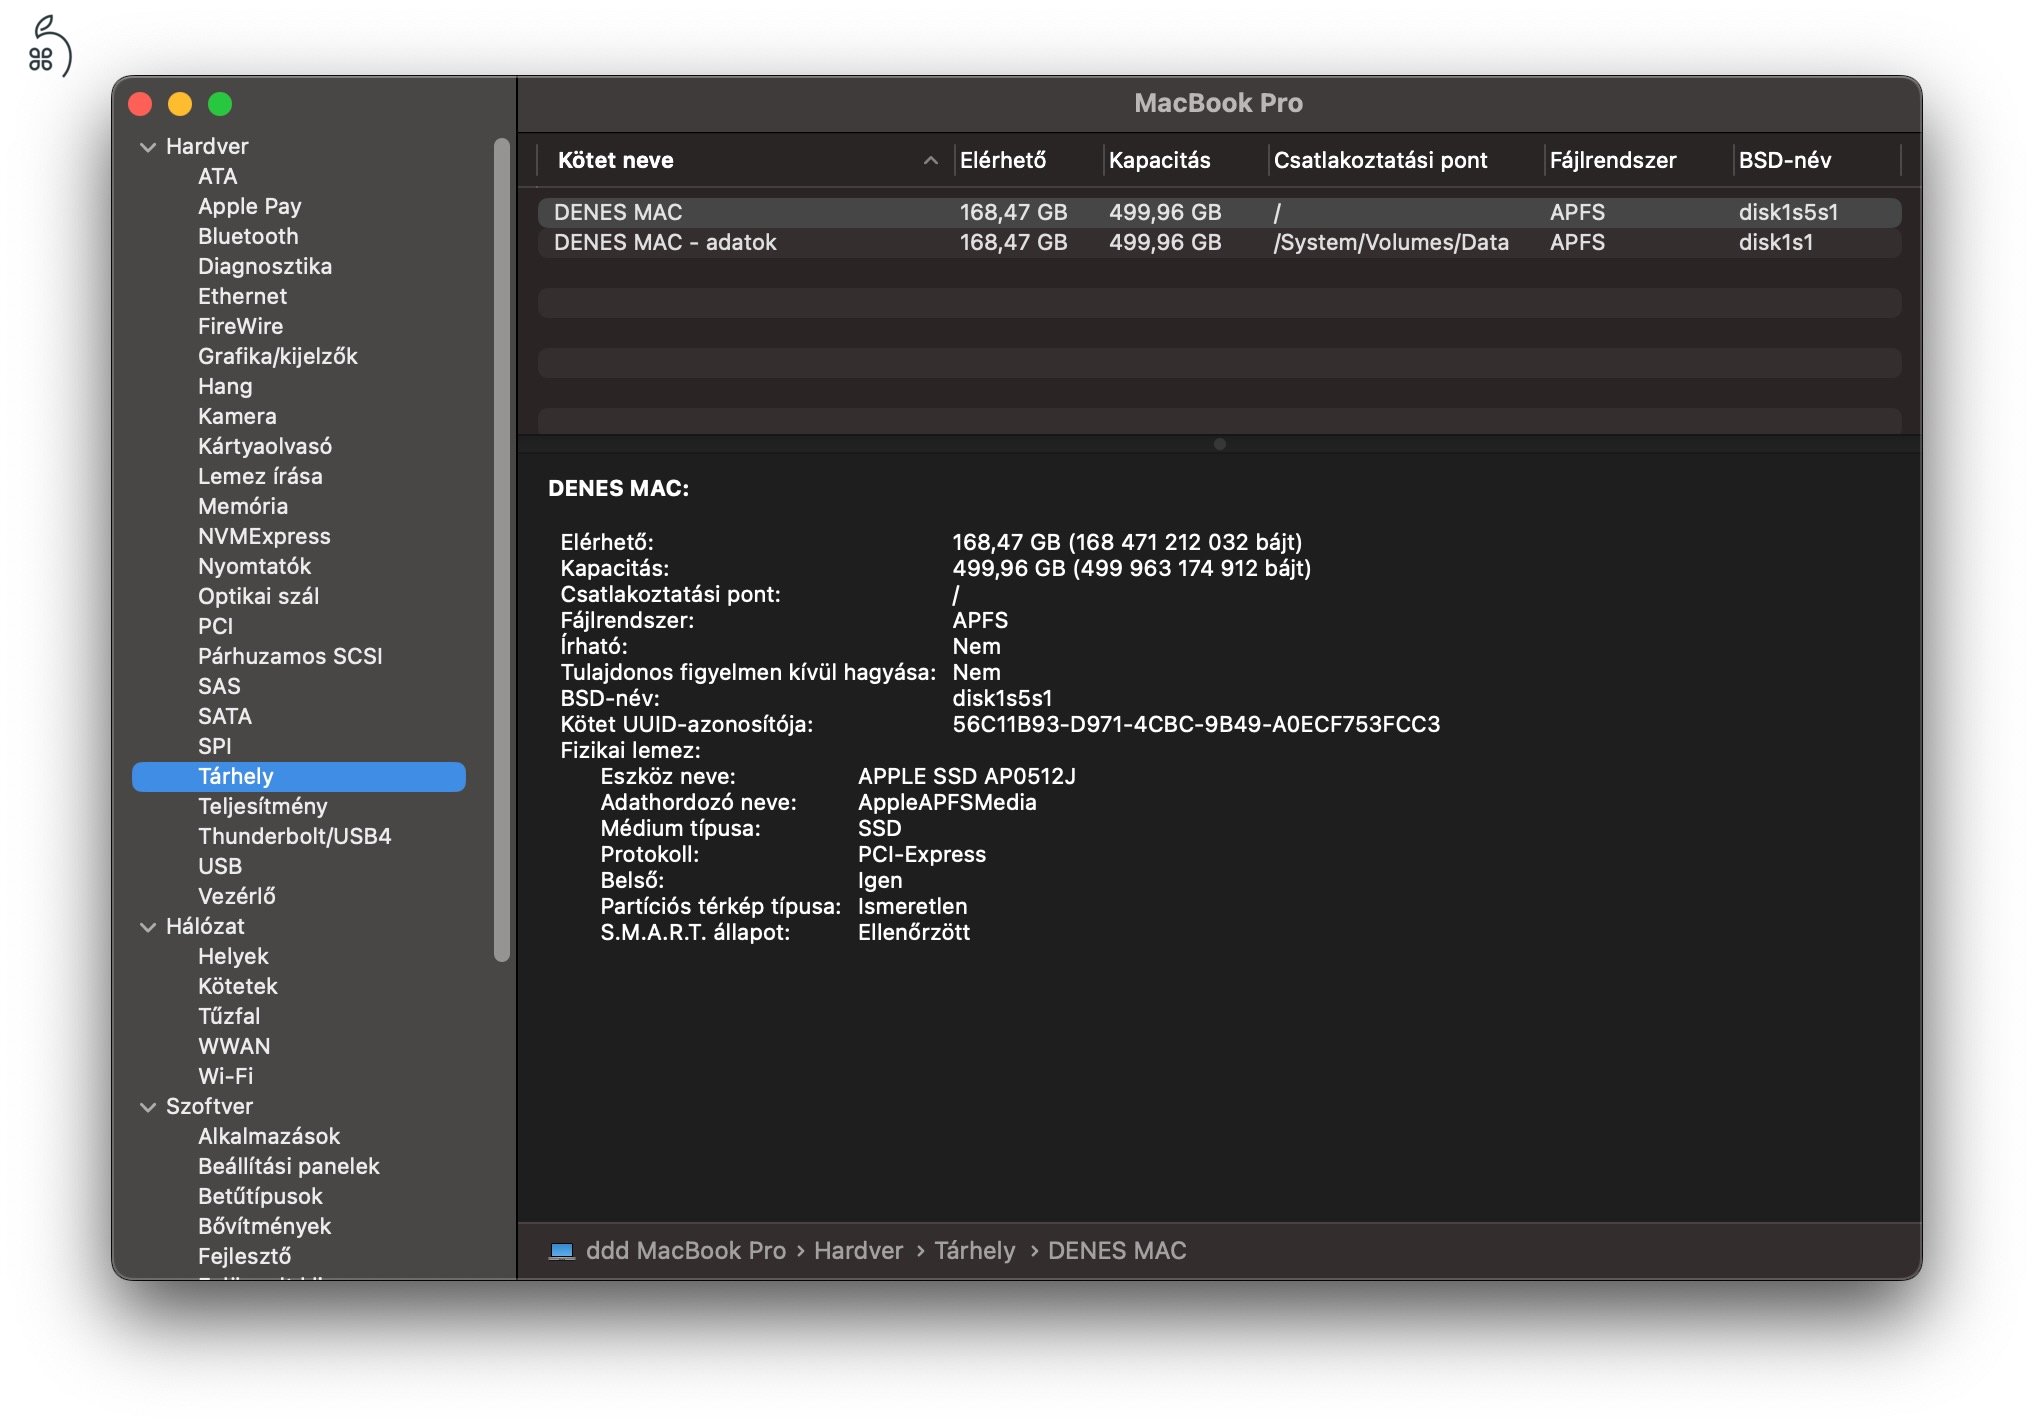This screenshot has width=2034, height=1428.
Task: Collapse the Hardver section
Action: point(146,146)
